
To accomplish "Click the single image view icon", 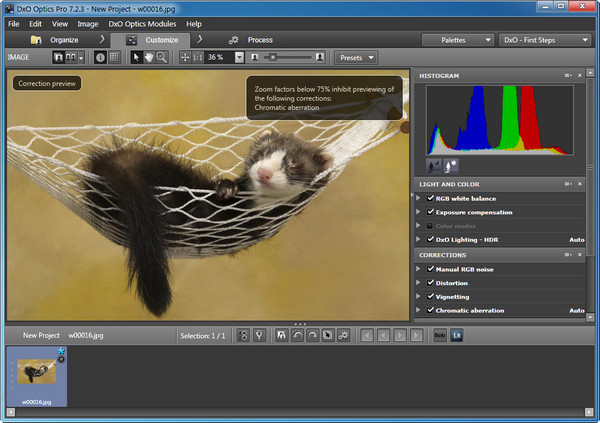I will click(x=59, y=57).
